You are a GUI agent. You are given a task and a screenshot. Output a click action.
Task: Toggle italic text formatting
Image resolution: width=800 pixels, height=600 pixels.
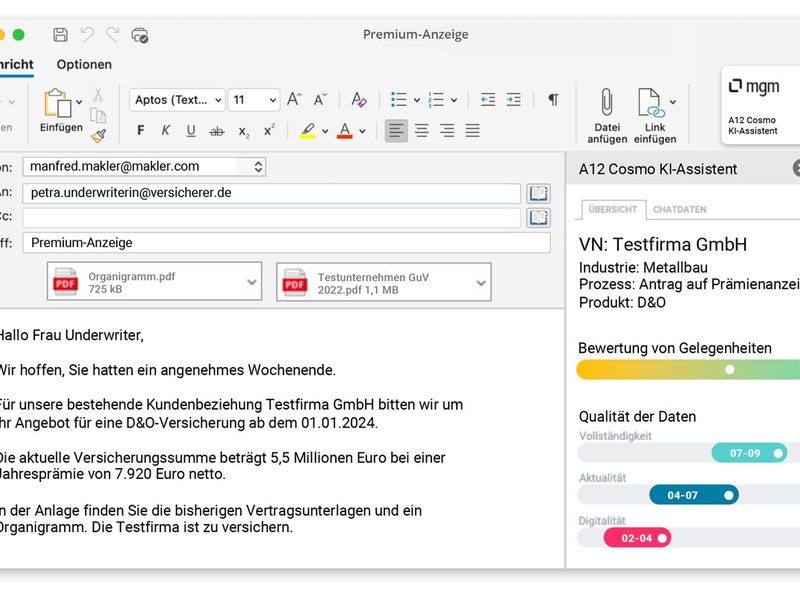[166, 130]
